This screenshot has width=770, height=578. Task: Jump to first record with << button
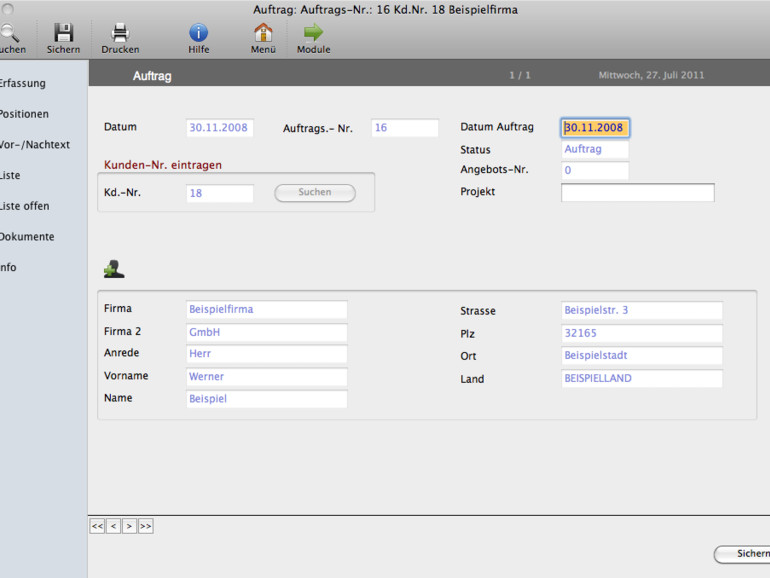[x=97, y=526]
